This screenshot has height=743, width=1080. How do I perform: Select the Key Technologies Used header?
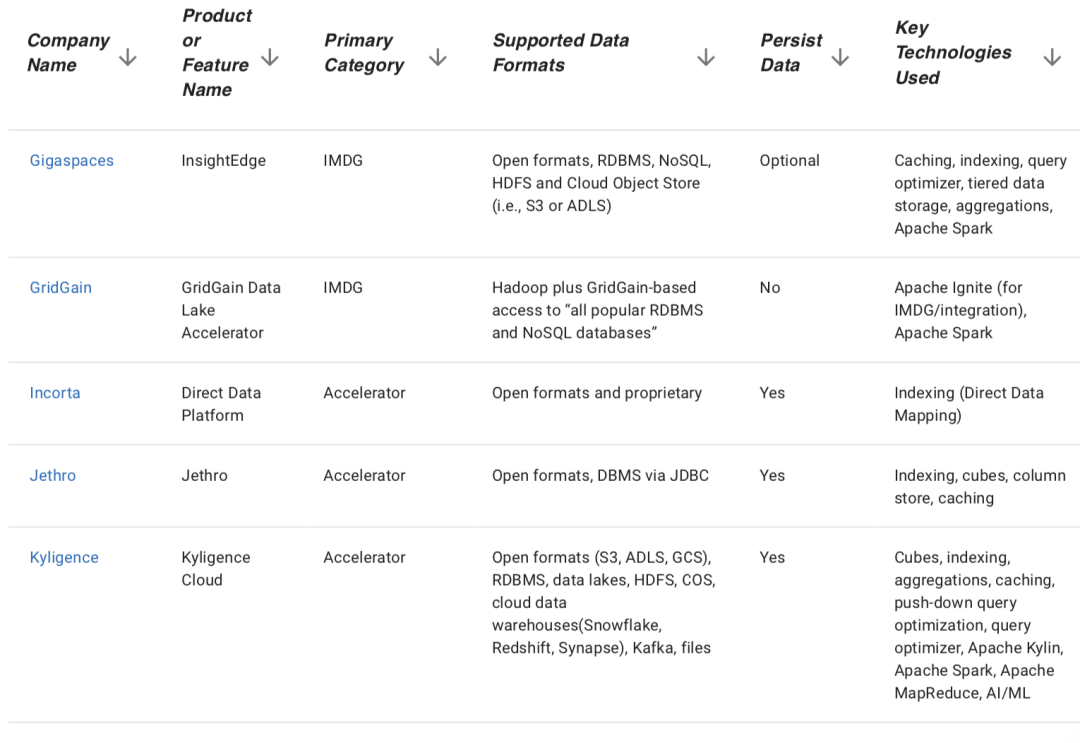[953, 52]
